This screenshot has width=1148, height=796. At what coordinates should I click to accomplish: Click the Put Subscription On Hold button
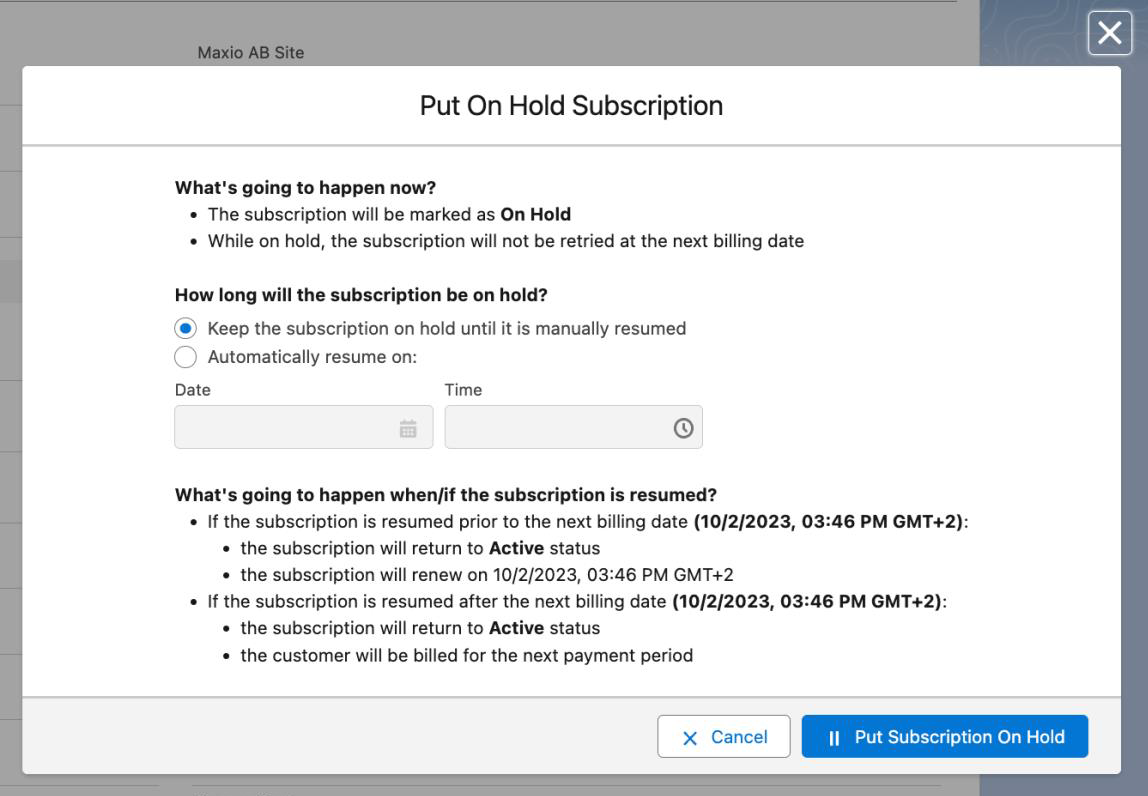(944, 736)
